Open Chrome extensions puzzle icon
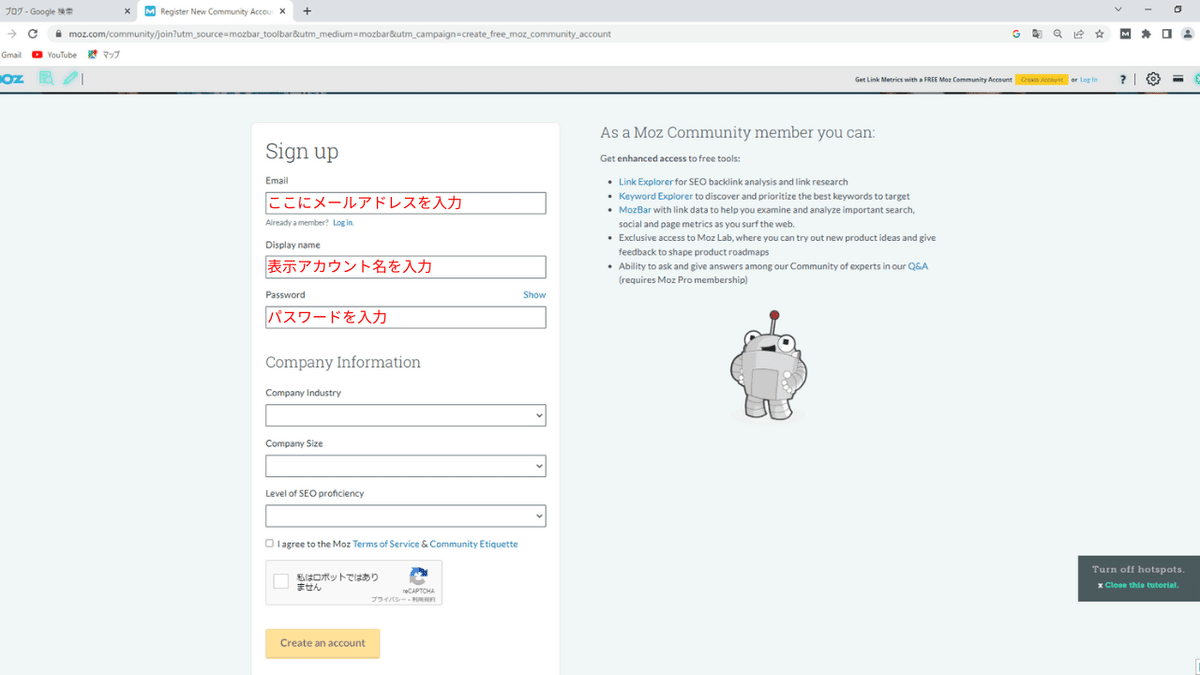The width and height of the screenshot is (1200, 675). 1146,33
